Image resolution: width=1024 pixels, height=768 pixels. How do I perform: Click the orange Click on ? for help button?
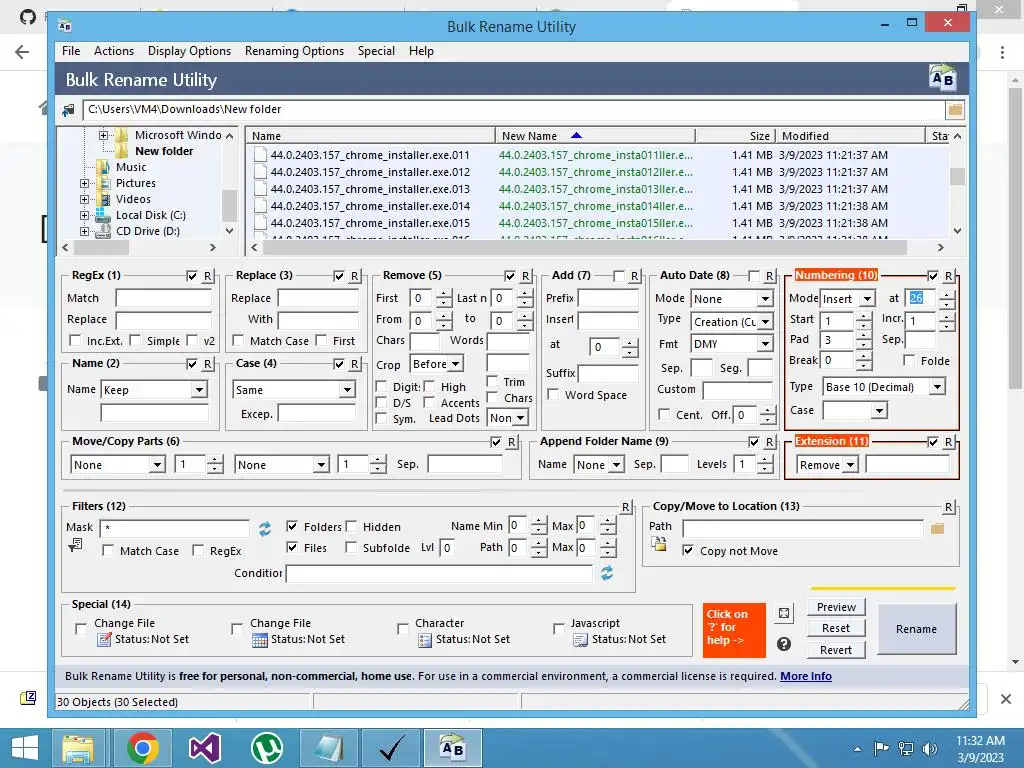click(x=734, y=630)
